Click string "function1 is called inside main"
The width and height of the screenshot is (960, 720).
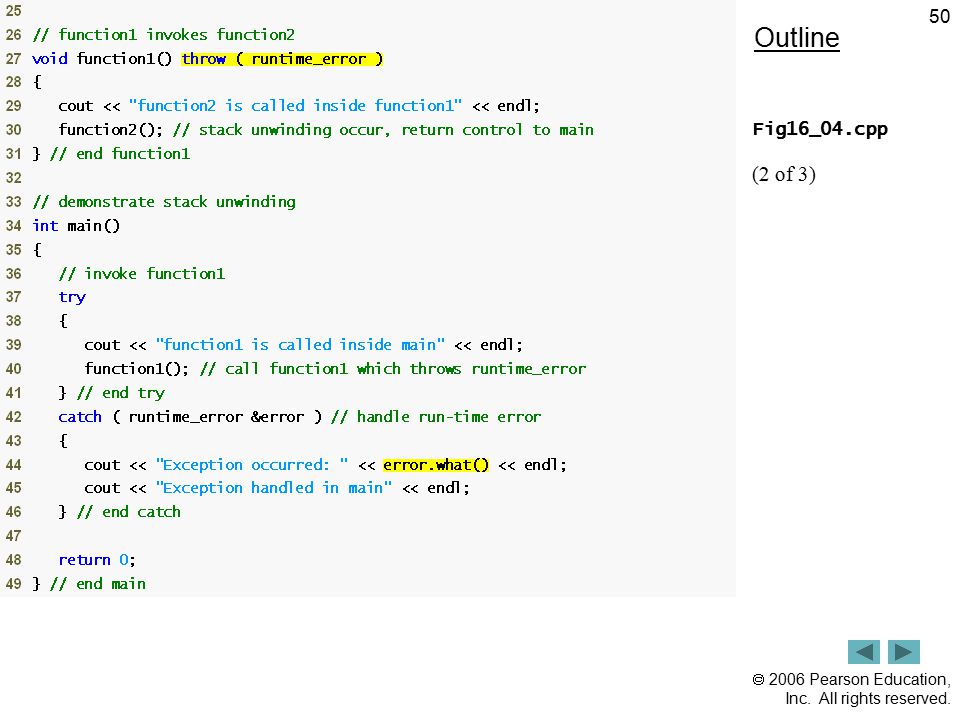(300, 345)
